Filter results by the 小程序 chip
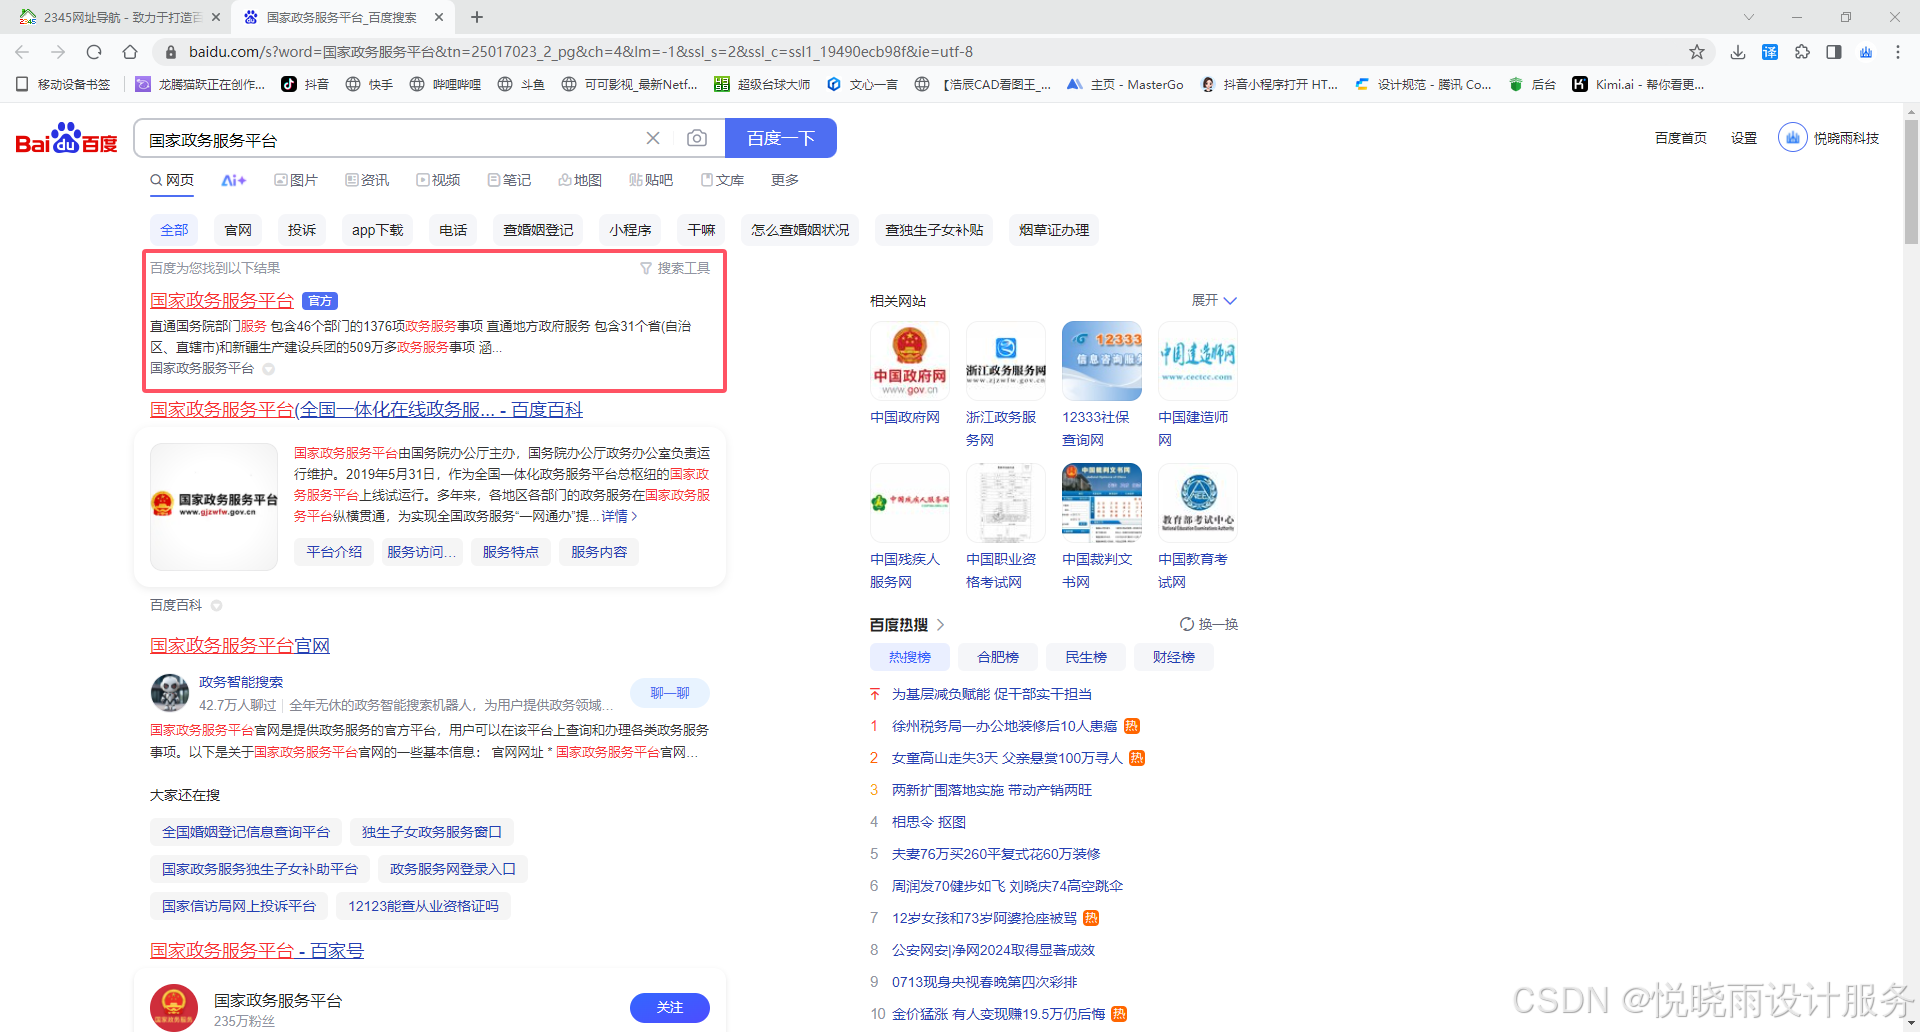The image size is (1920, 1032). click(x=630, y=230)
